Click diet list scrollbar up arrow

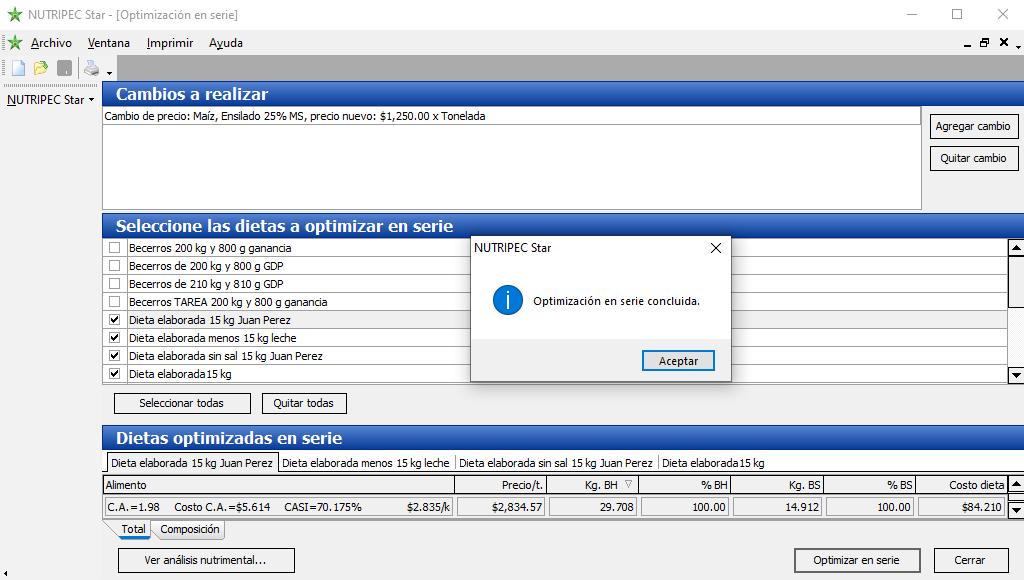(1016, 248)
